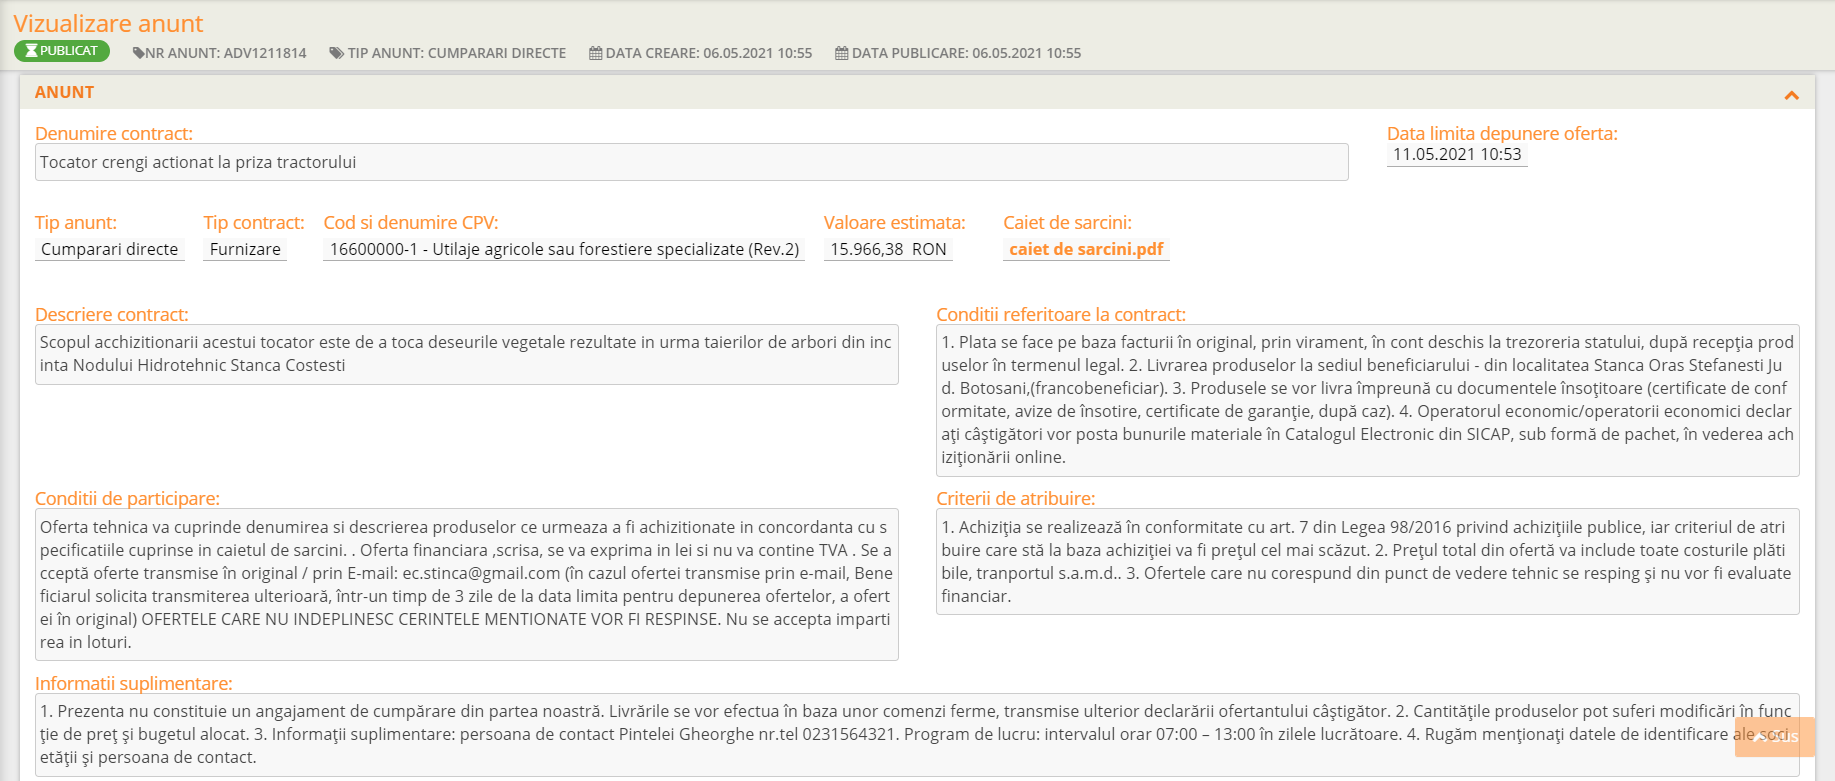This screenshot has width=1835, height=781.
Task: Open the caiet de sarcini.pdf link
Action: pyautogui.click(x=1086, y=249)
